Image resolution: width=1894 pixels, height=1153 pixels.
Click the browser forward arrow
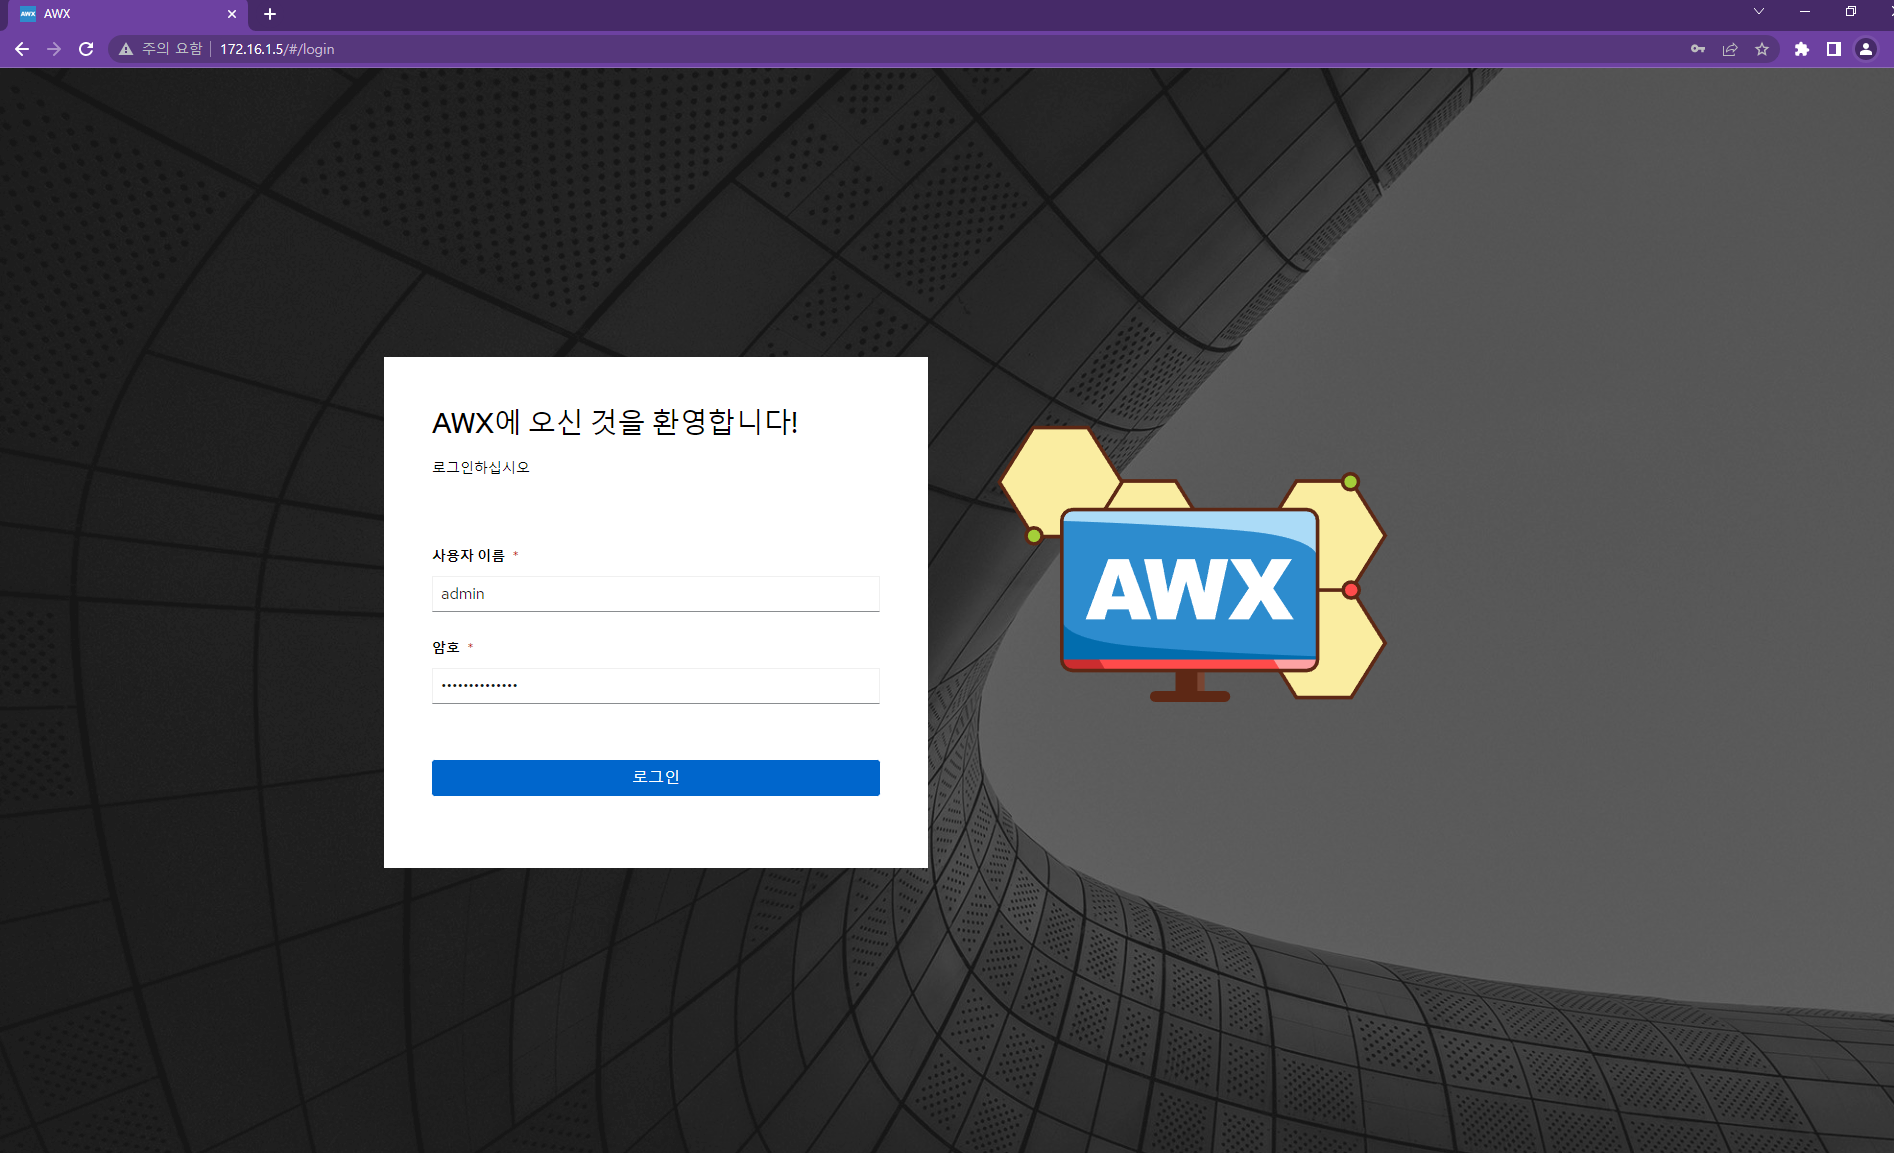pyautogui.click(x=54, y=49)
